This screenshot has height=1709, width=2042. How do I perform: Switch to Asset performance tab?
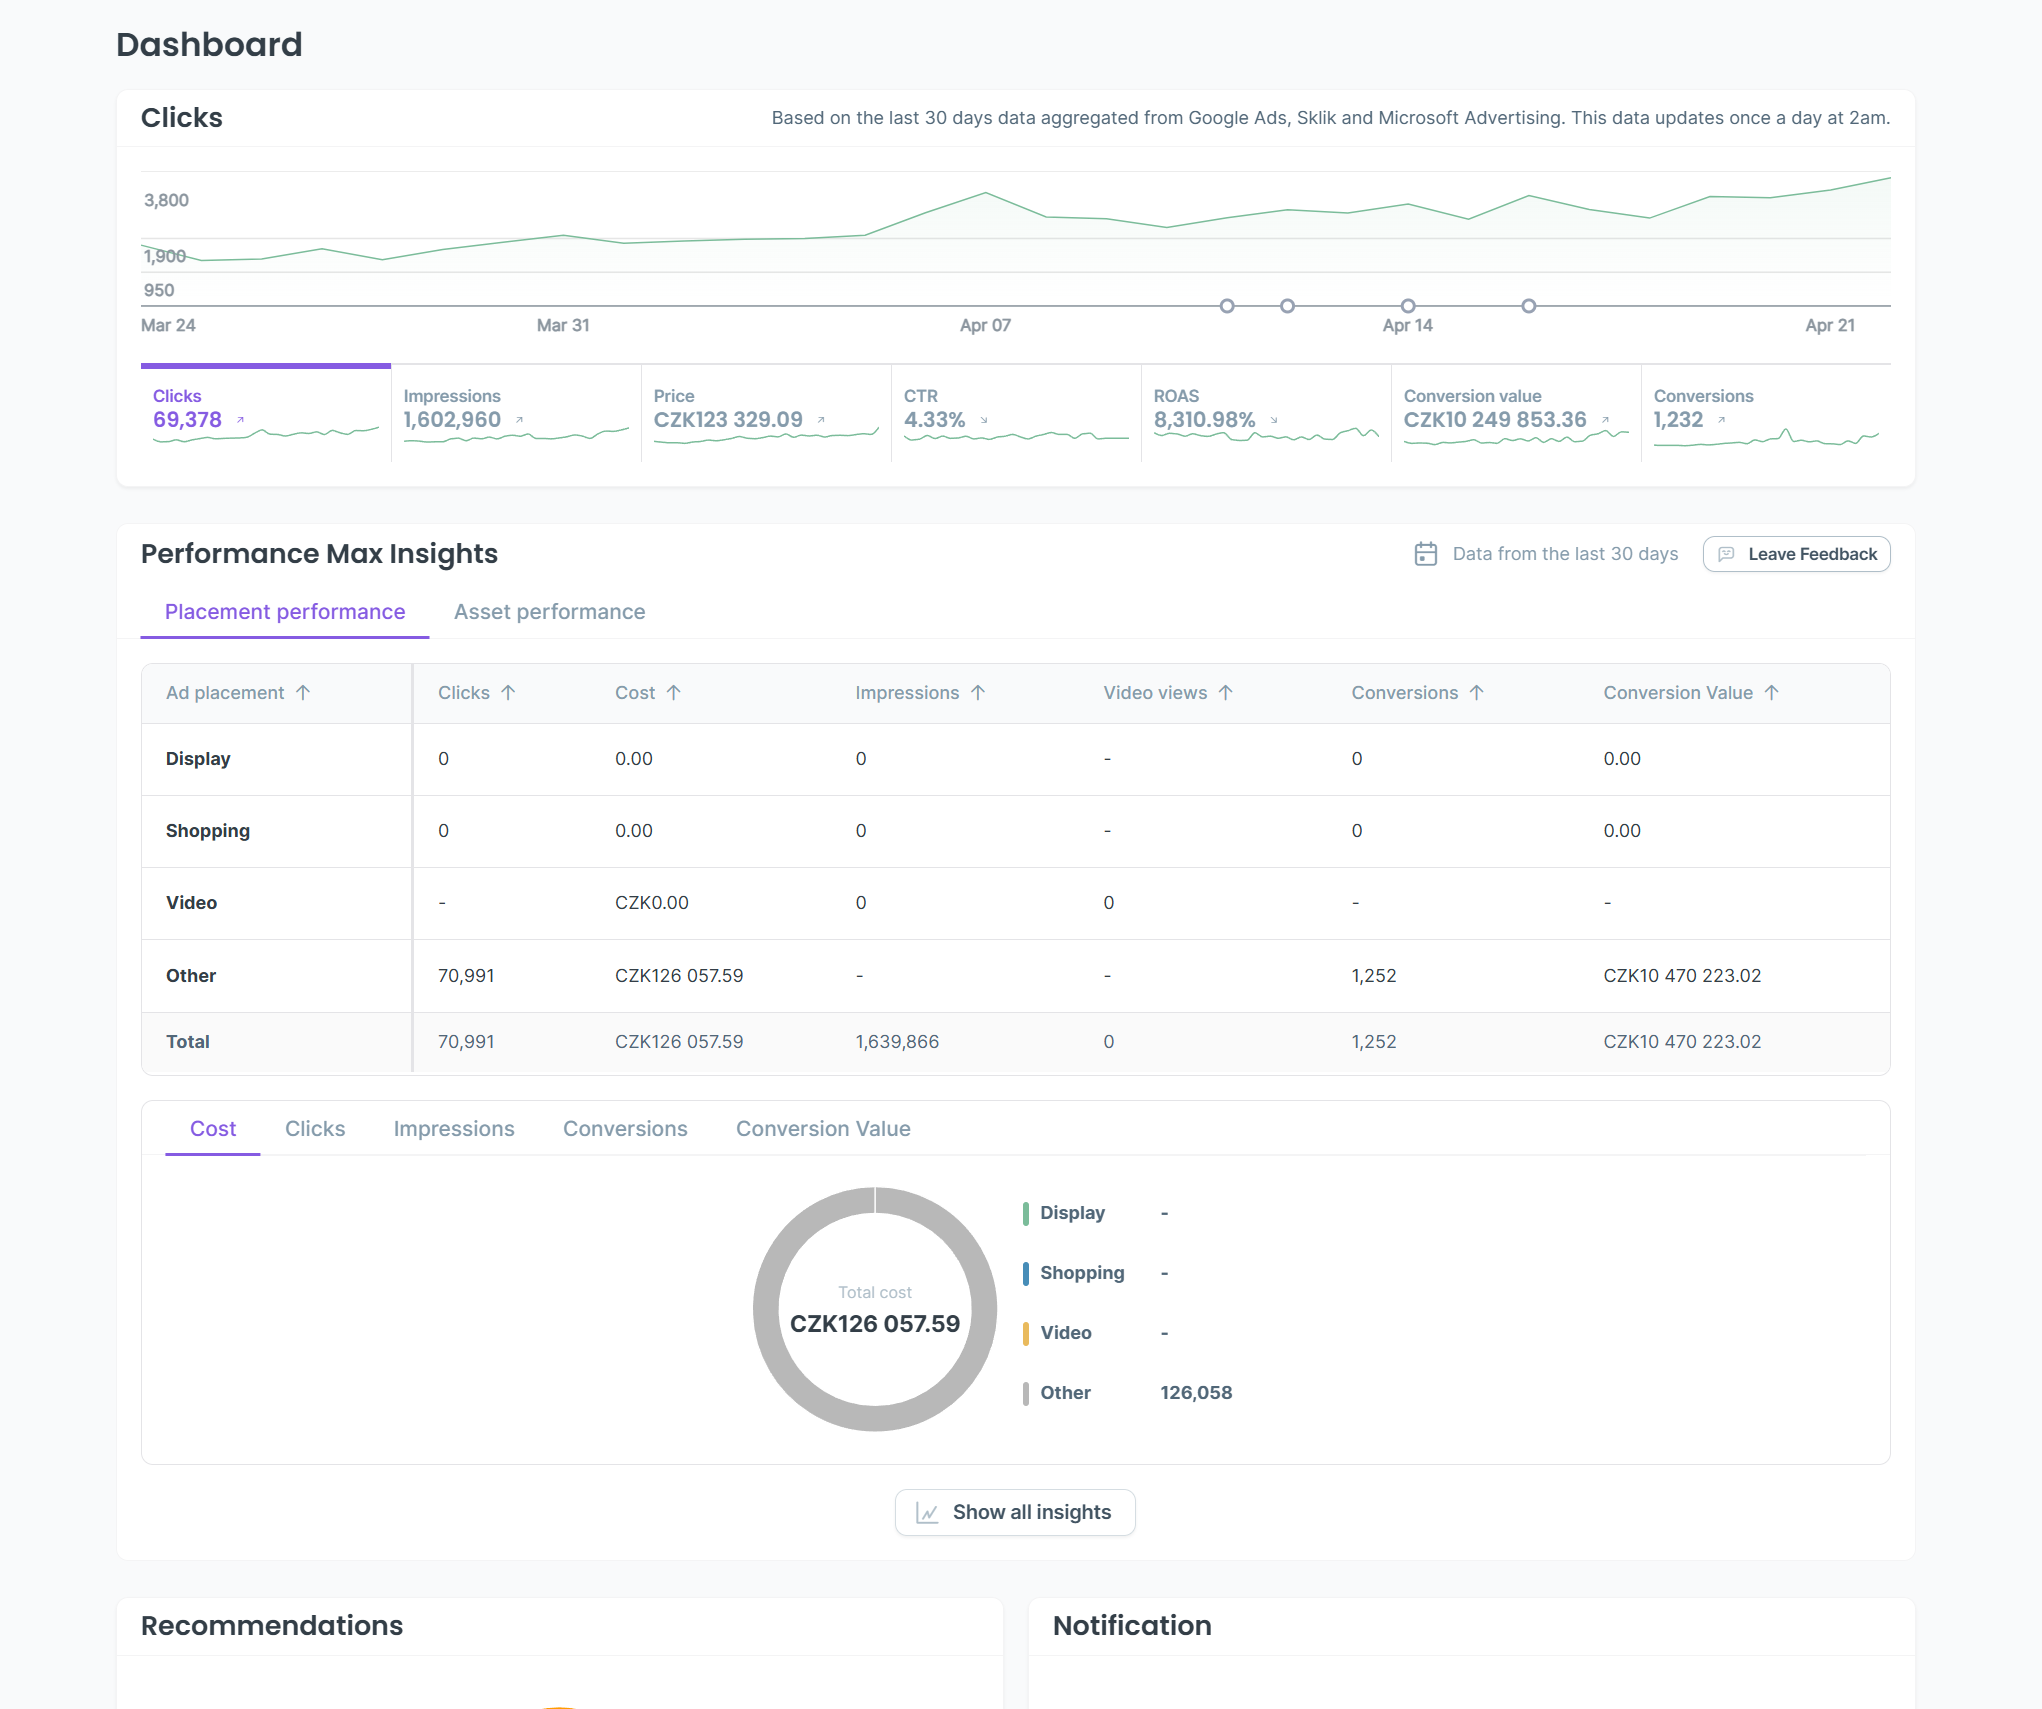(549, 612)
